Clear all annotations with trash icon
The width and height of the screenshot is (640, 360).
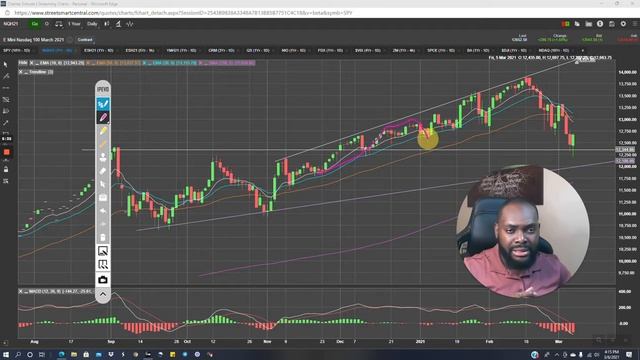[x=103, y=238]
